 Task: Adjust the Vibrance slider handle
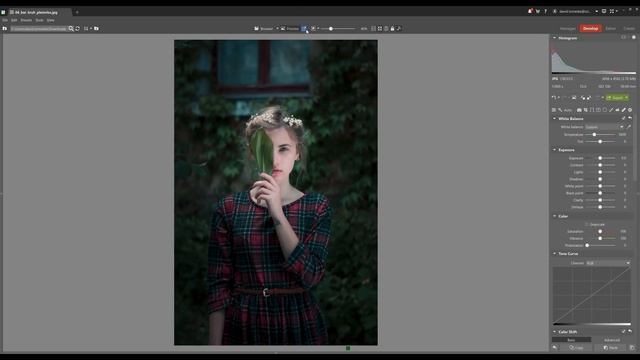[600, 238]
